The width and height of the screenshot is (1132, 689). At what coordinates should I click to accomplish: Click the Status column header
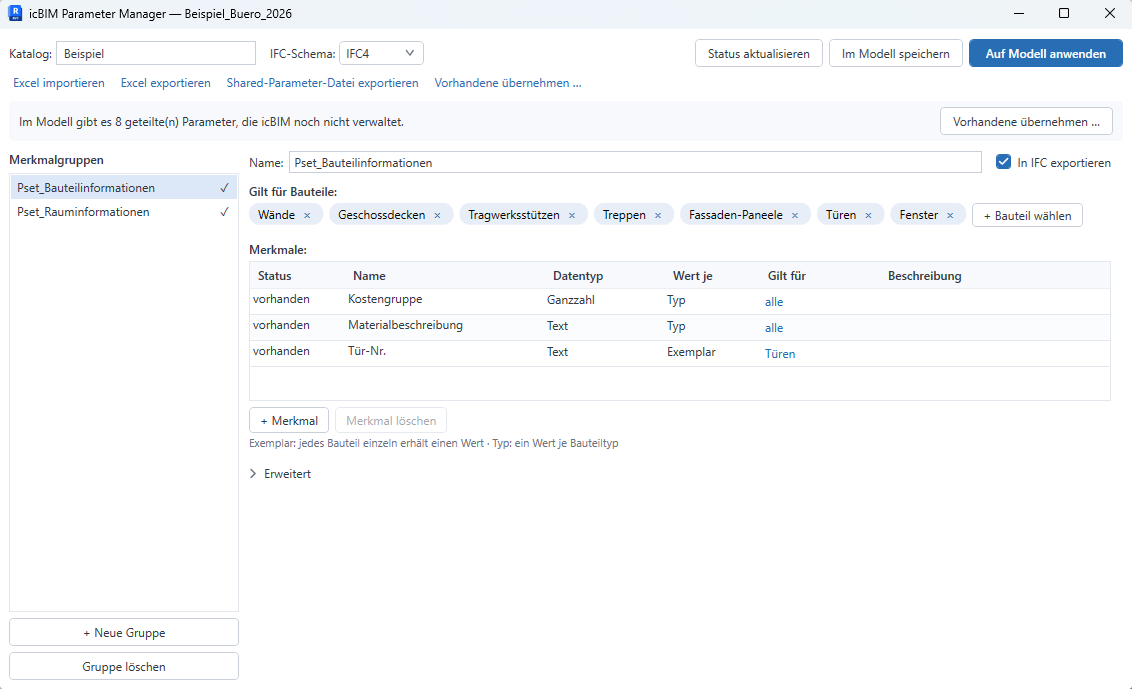[x=274, y=276]
